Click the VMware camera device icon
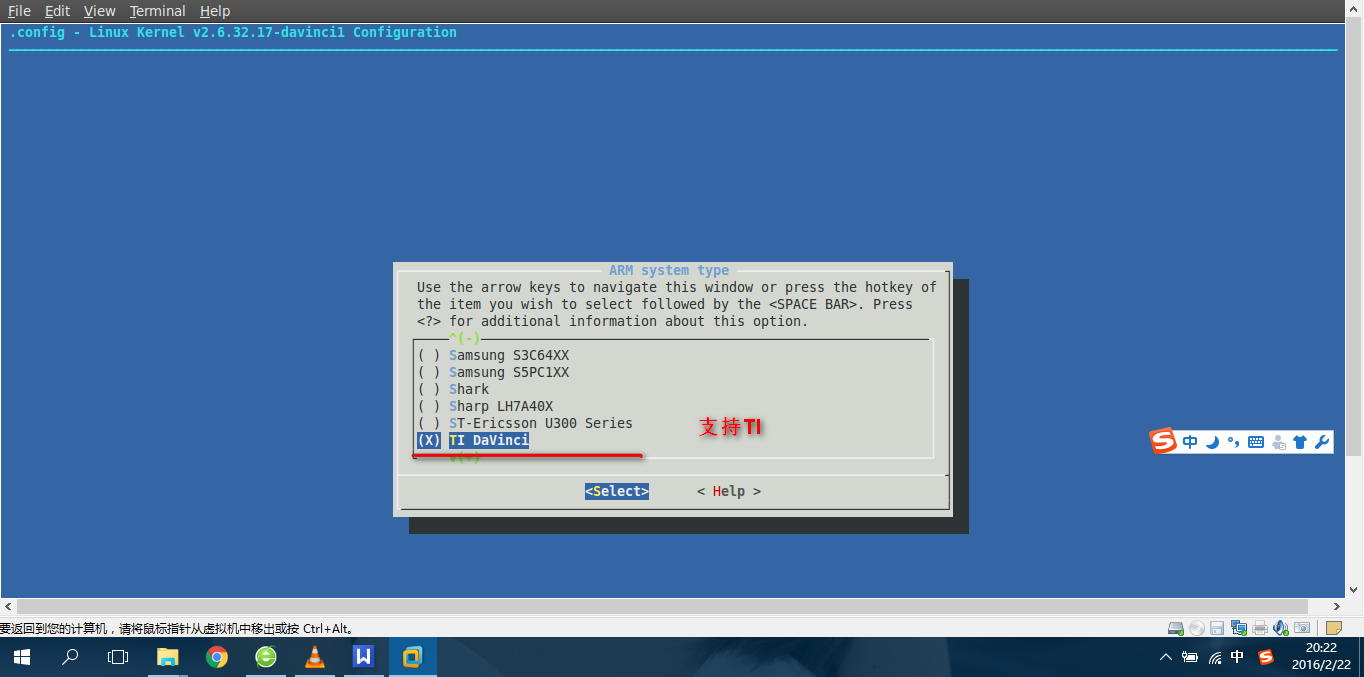This screenshot has height=677, width=1364. coord(1302,628)
